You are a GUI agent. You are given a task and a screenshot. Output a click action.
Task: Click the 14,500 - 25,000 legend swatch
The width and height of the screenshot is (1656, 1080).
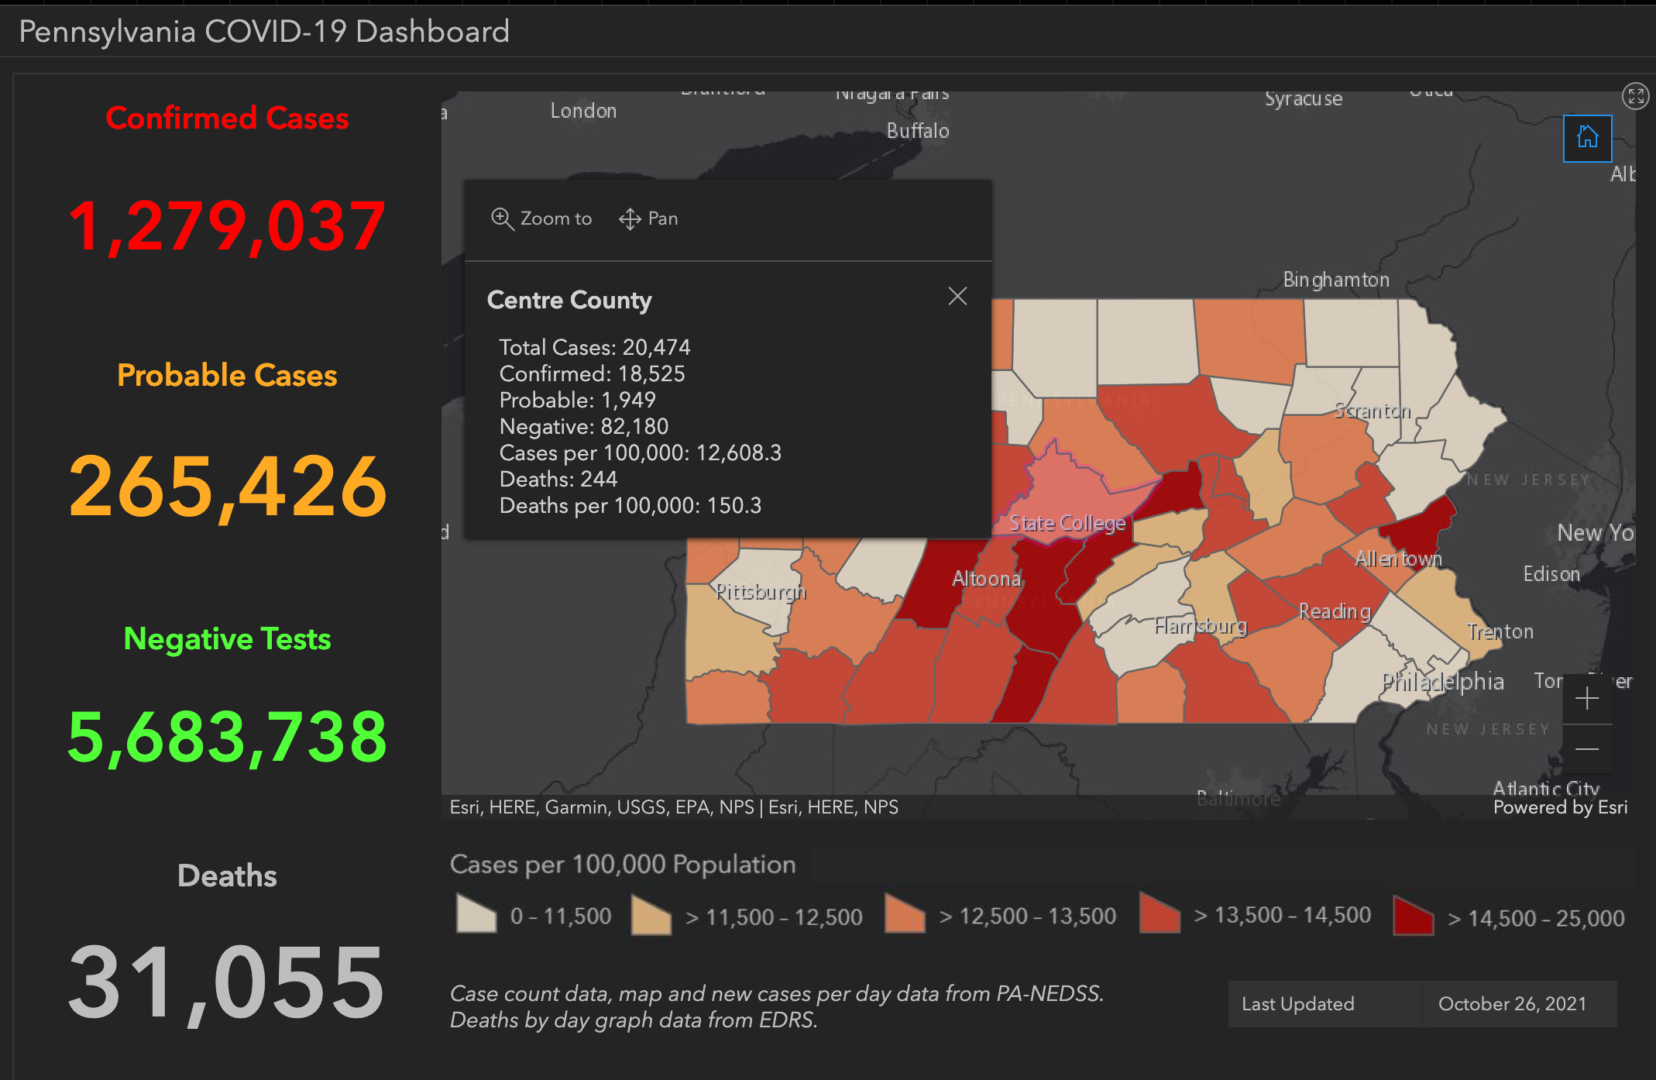click(x=1413, y=916)
